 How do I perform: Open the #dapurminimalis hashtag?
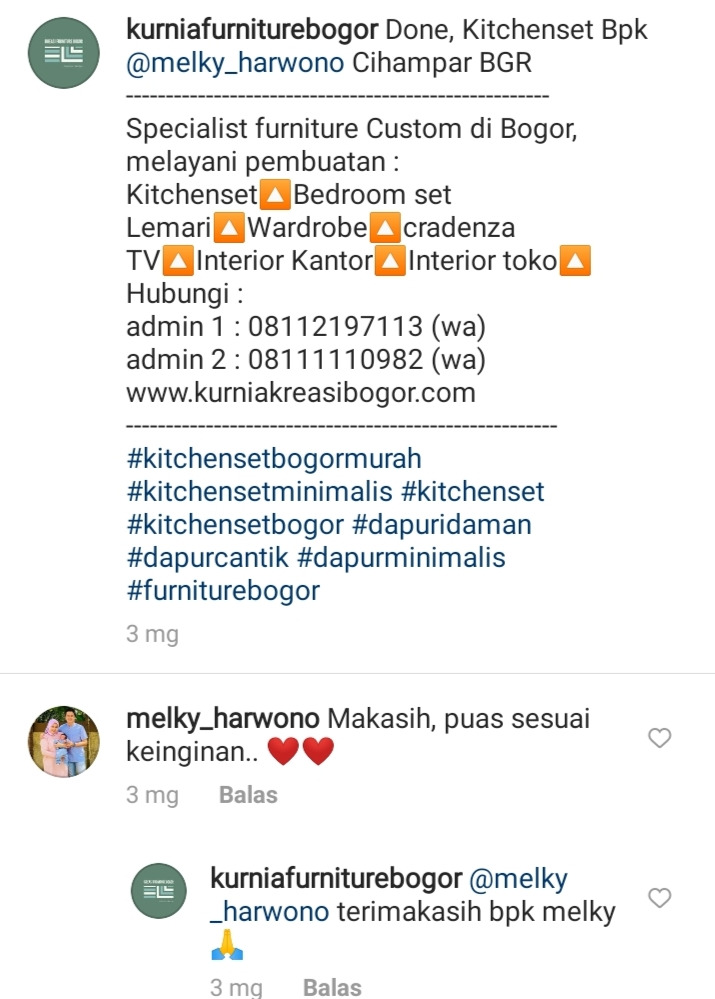[x=401, y=558]
